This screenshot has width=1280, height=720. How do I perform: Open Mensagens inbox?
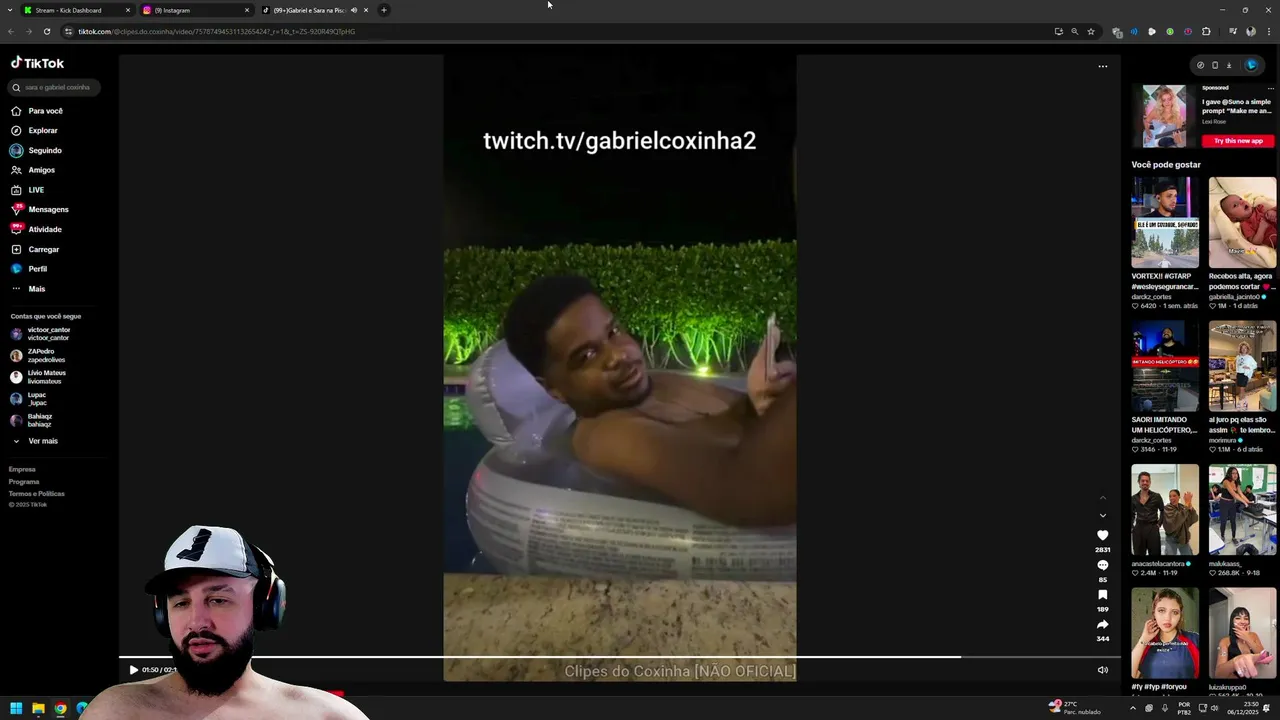point(40,209)
